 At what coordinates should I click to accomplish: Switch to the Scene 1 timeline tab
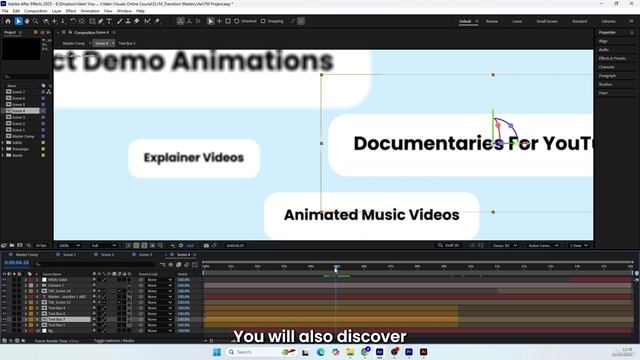pyautogui.click(x=69, y=254)
